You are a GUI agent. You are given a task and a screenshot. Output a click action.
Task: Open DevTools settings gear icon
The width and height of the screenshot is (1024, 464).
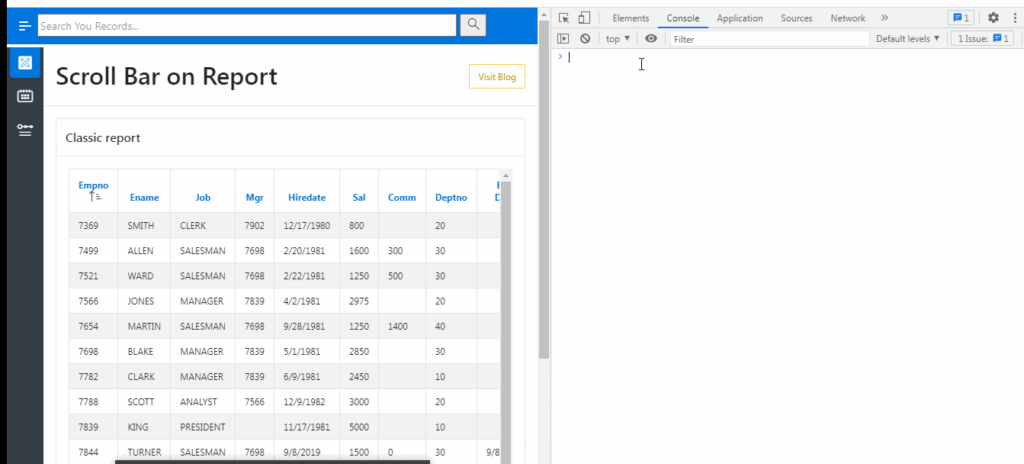click(x=993, y=18)
